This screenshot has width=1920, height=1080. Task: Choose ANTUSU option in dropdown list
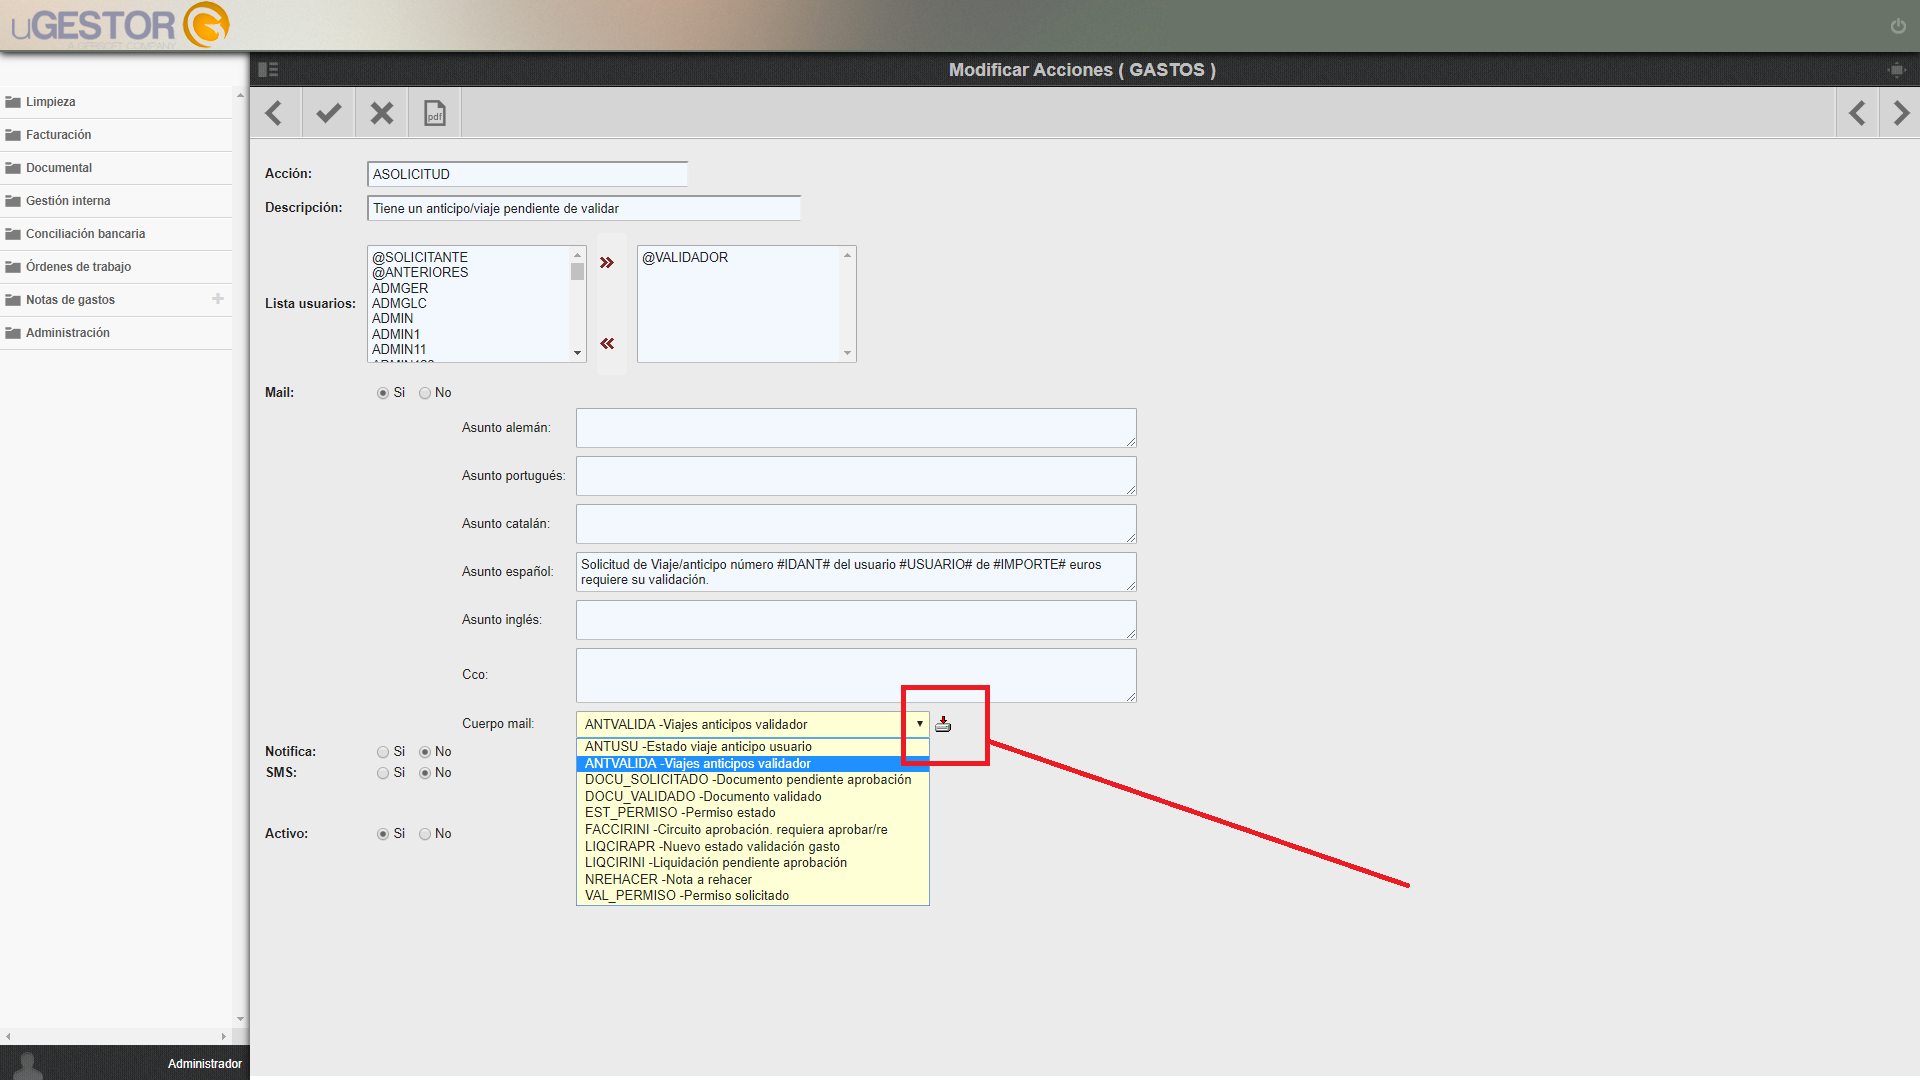[x=753, y=747]
